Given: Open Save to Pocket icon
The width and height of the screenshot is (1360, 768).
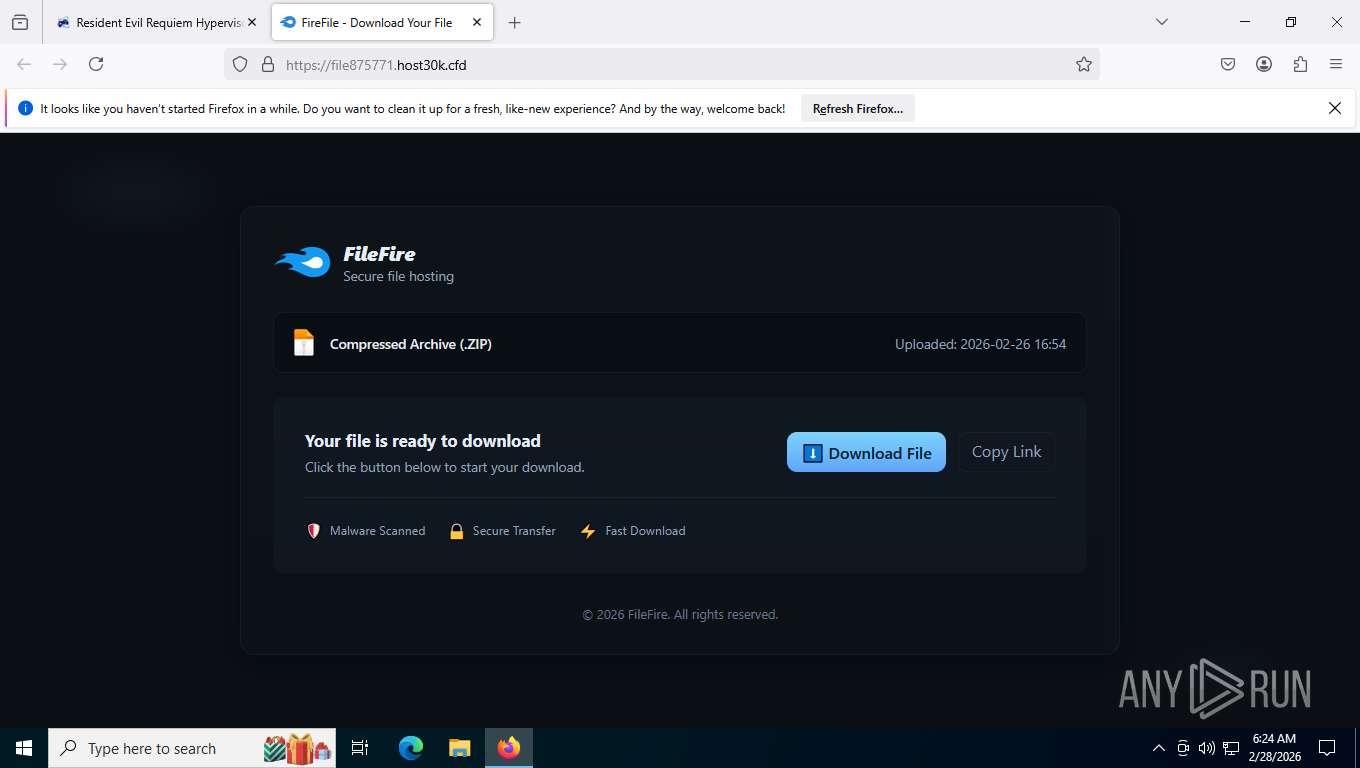Looking at the screenshot, I should (x=1228, y=64).
